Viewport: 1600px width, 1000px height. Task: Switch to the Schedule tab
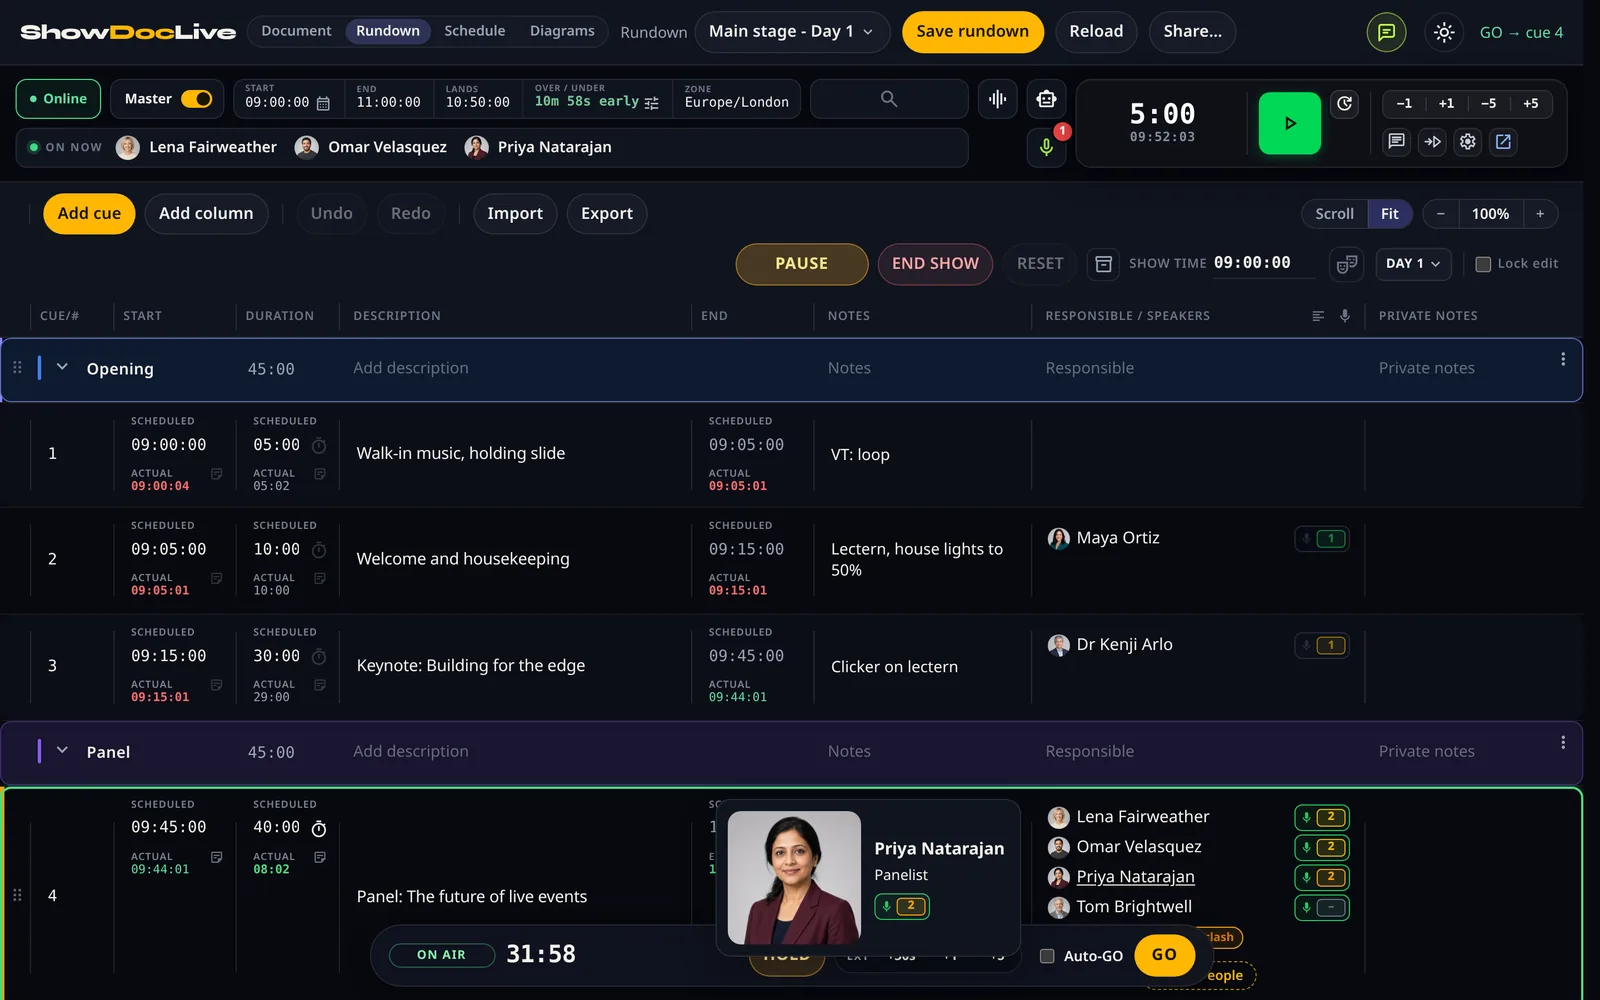click(x=475, y=31)
